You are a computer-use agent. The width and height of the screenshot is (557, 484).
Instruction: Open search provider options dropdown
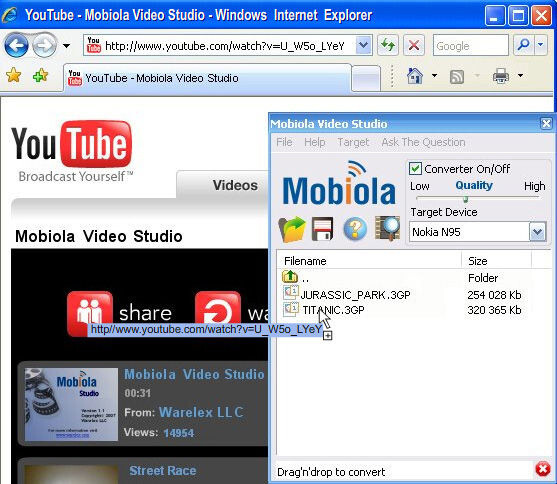tap(541, 45)
